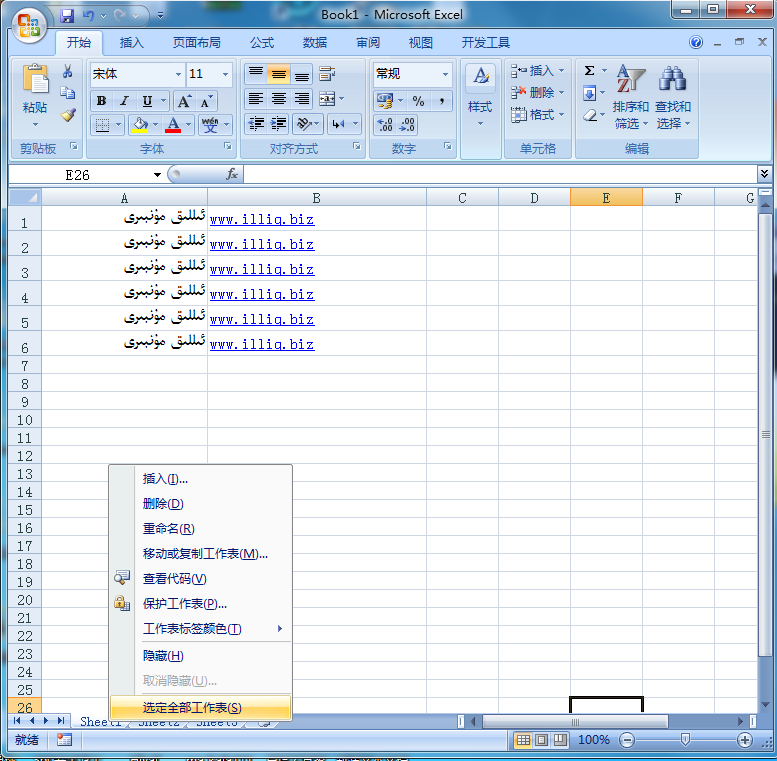Click the percent style icon
777x761 pixels.
coord(418,101)
